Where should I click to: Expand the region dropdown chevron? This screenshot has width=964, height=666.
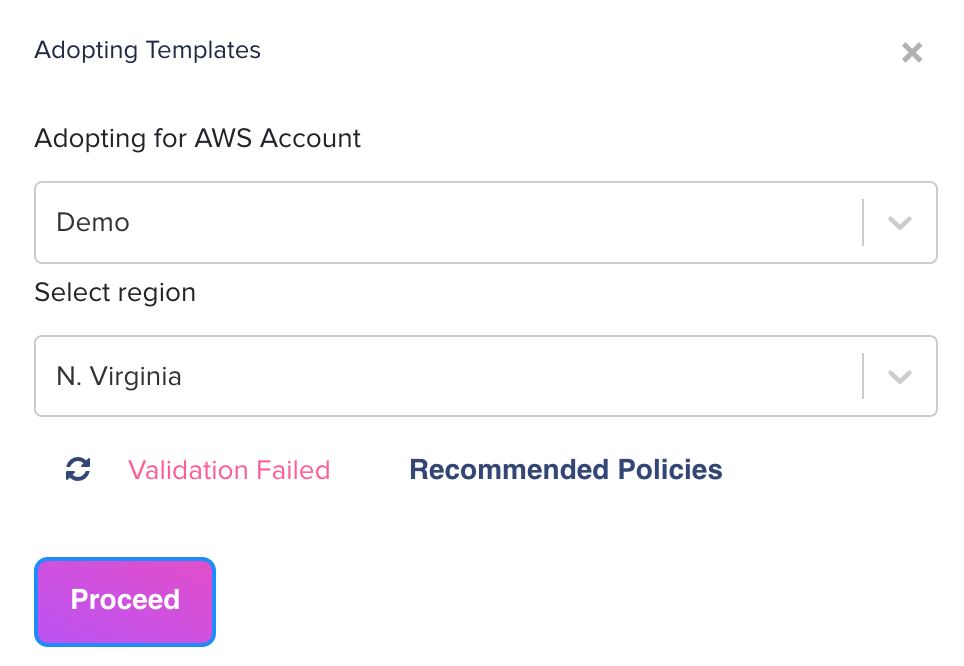(x=900, y=377)
